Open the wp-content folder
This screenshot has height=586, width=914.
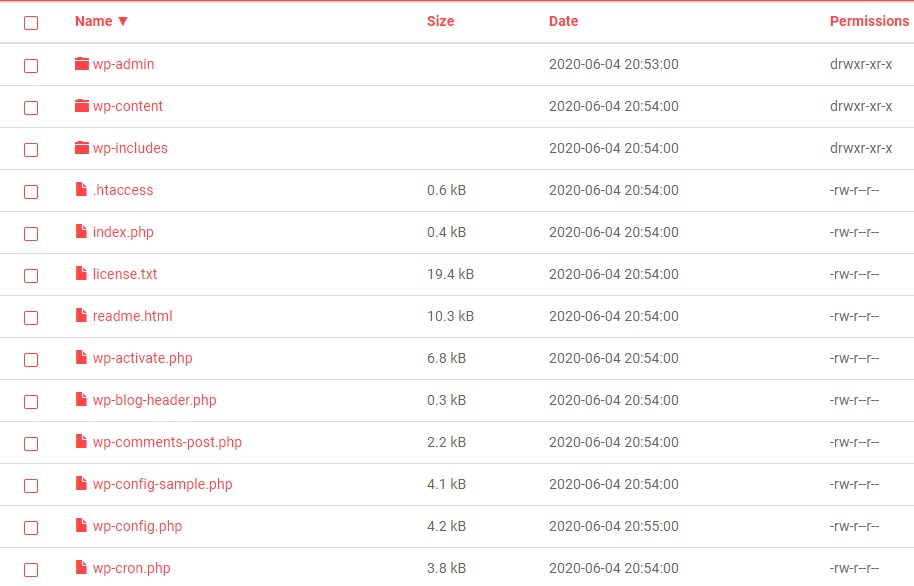click(128, 106)
